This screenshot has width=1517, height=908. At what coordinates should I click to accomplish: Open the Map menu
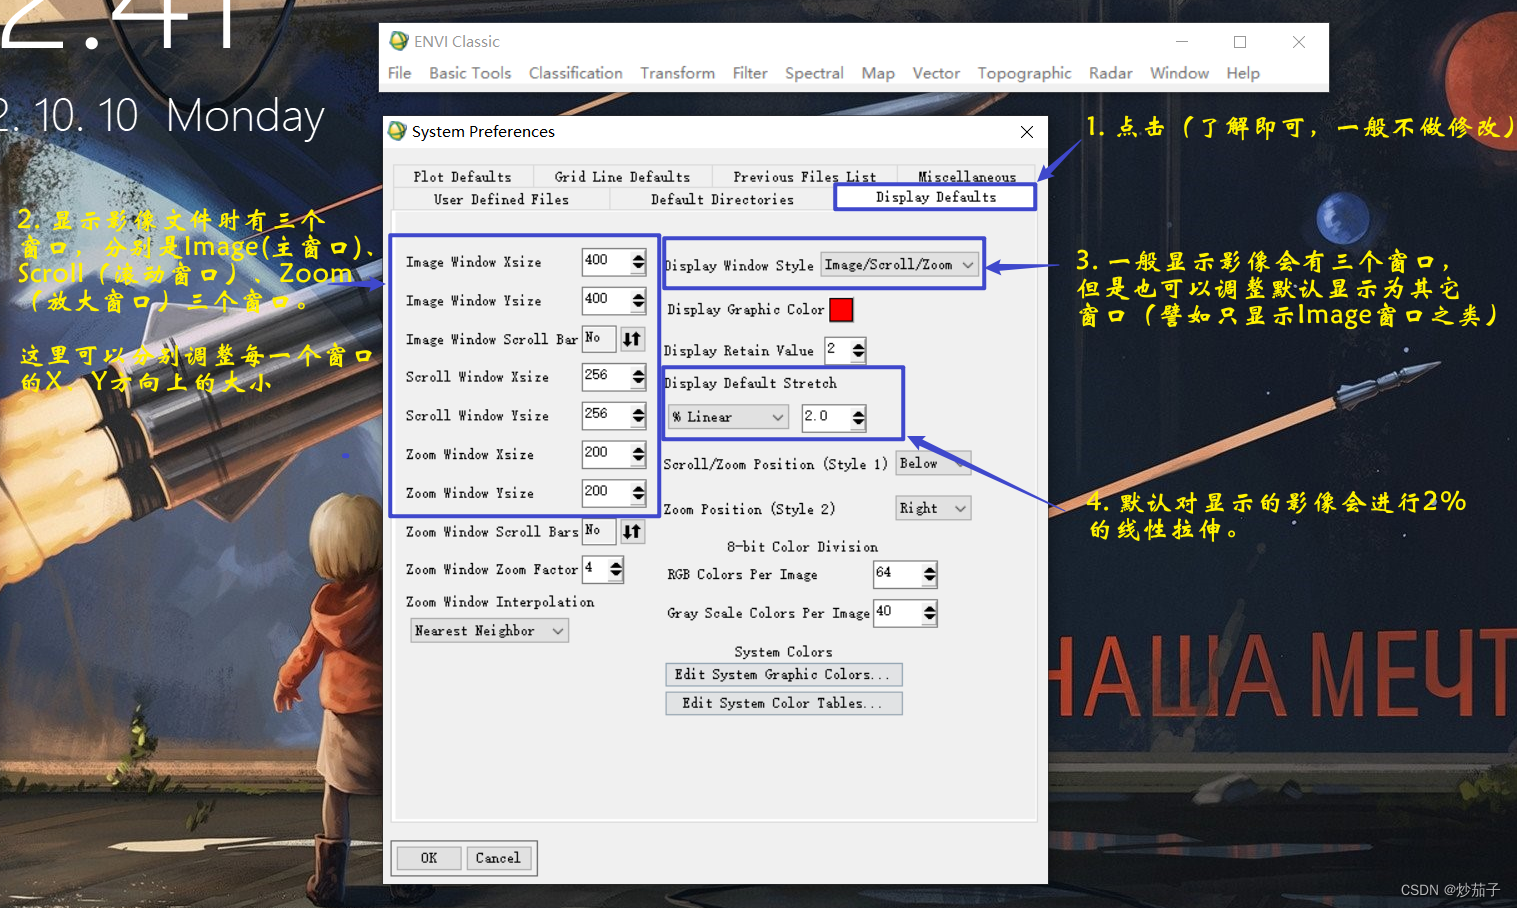[x=878, y=73]
